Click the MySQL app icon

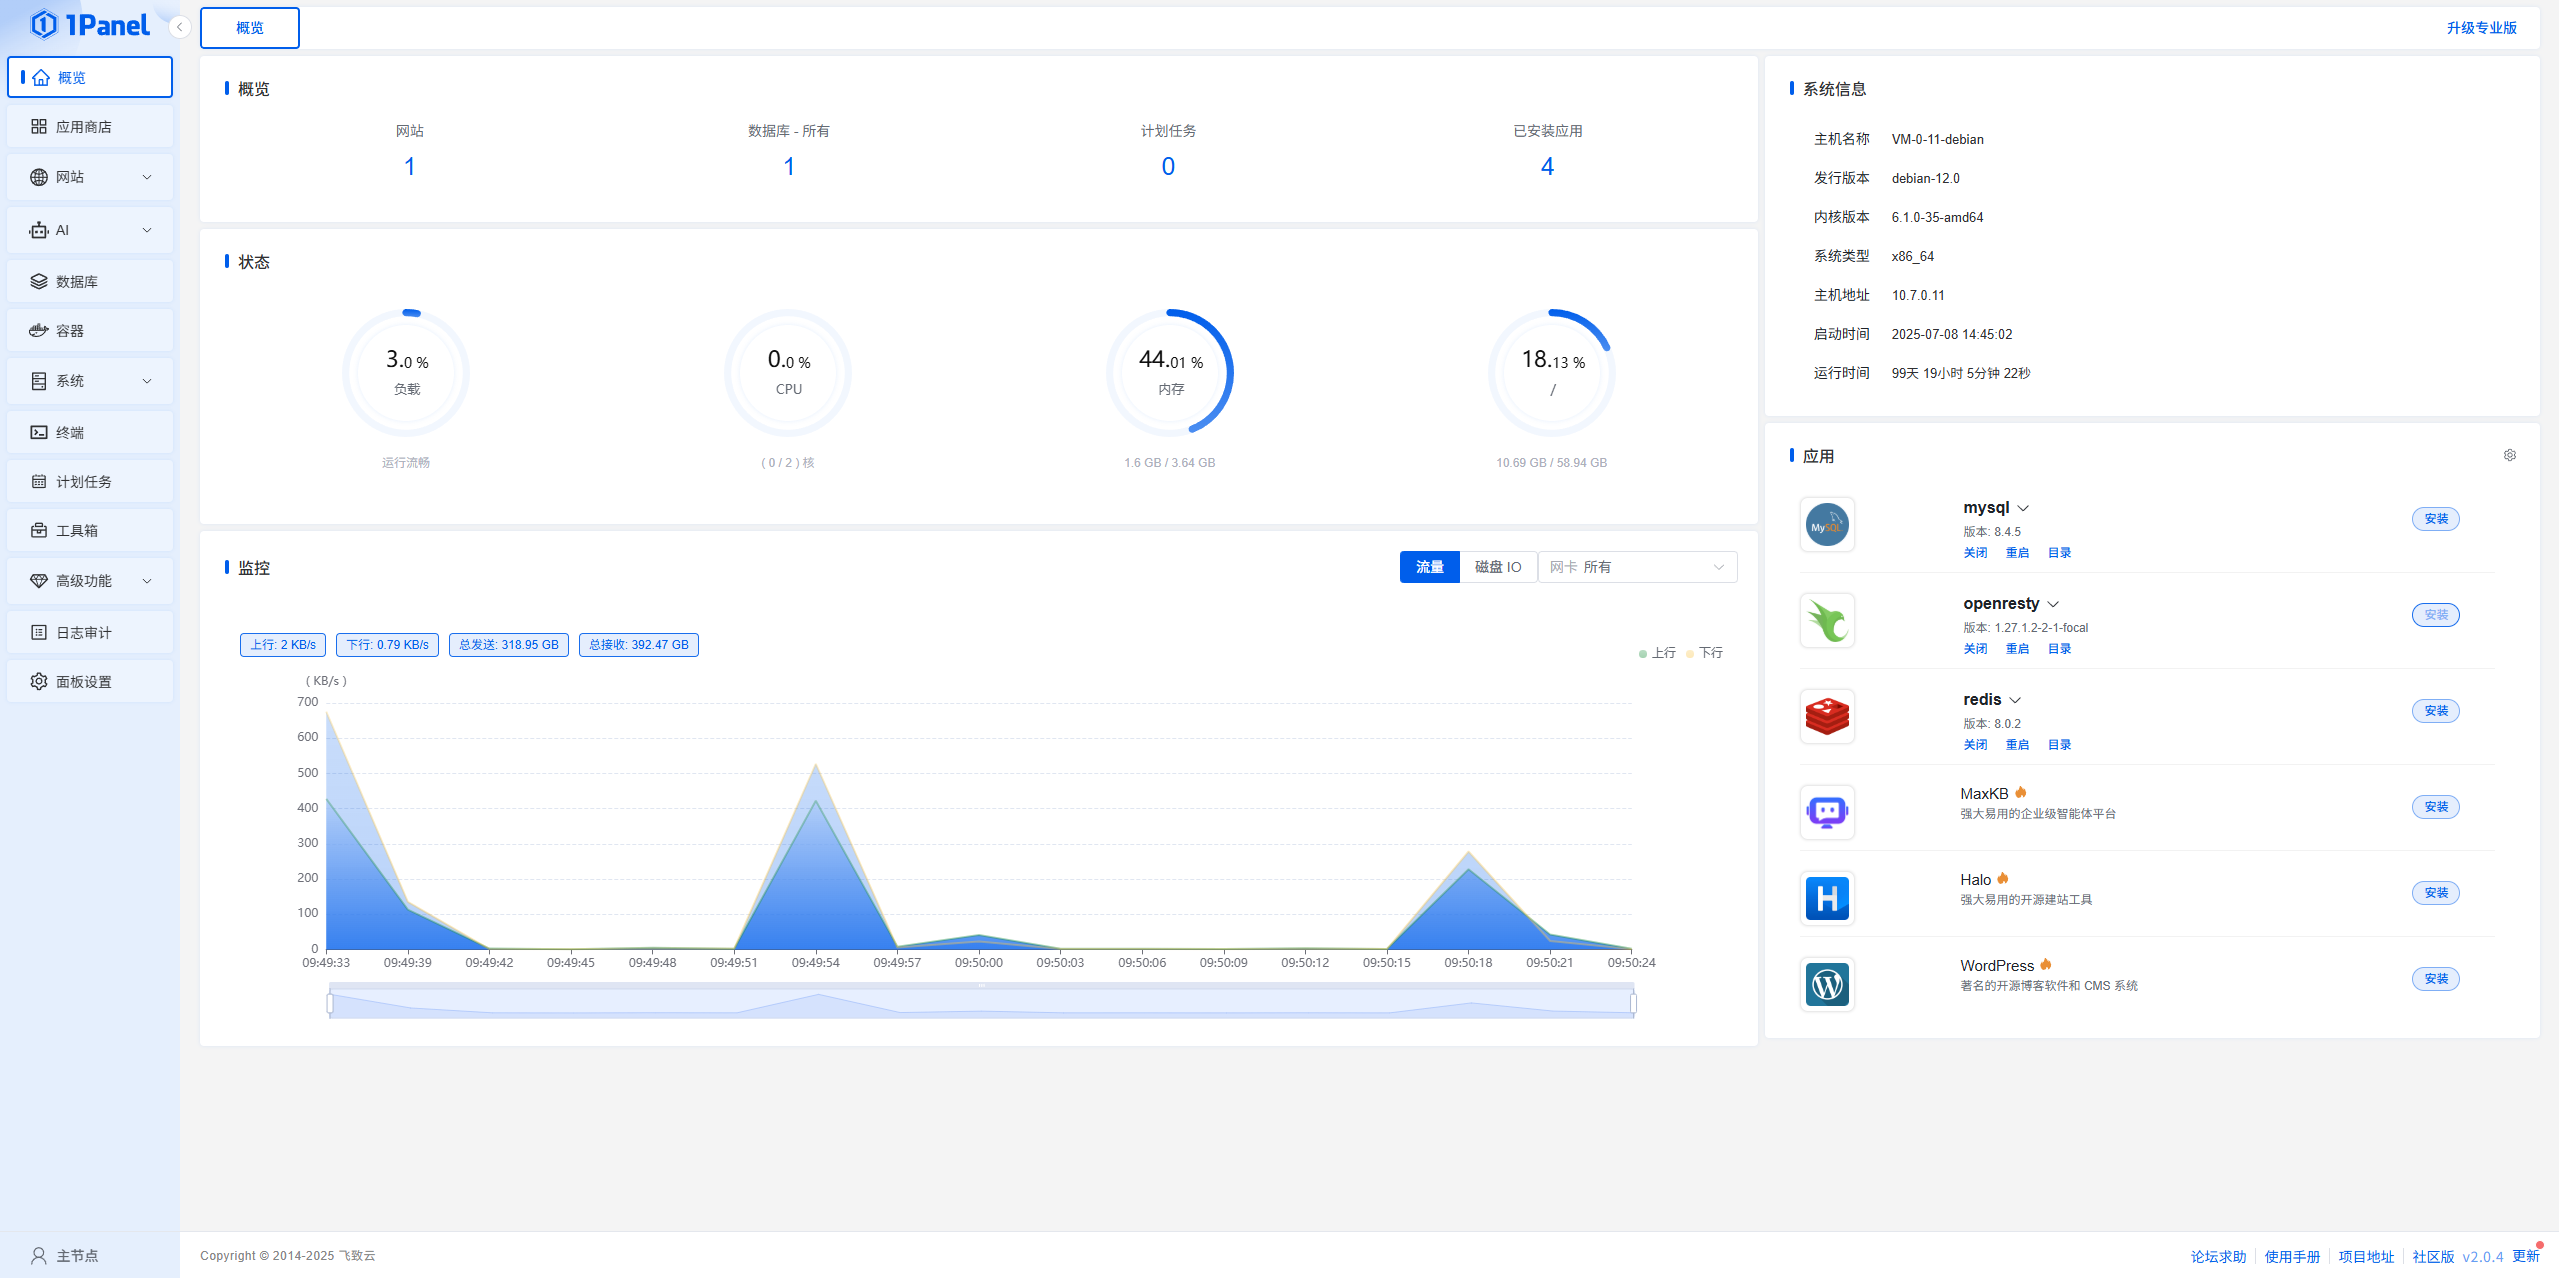[x=1826, y=524]
